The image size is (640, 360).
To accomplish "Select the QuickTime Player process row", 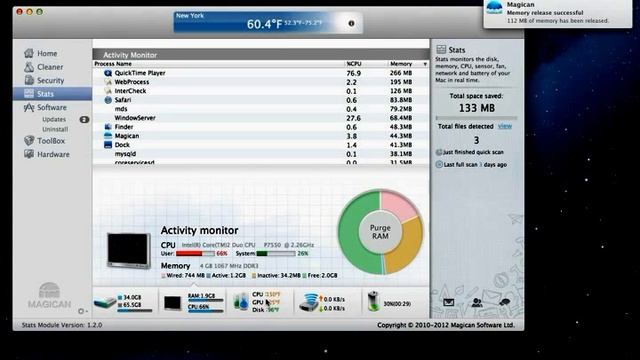I will tap(261, 73).
